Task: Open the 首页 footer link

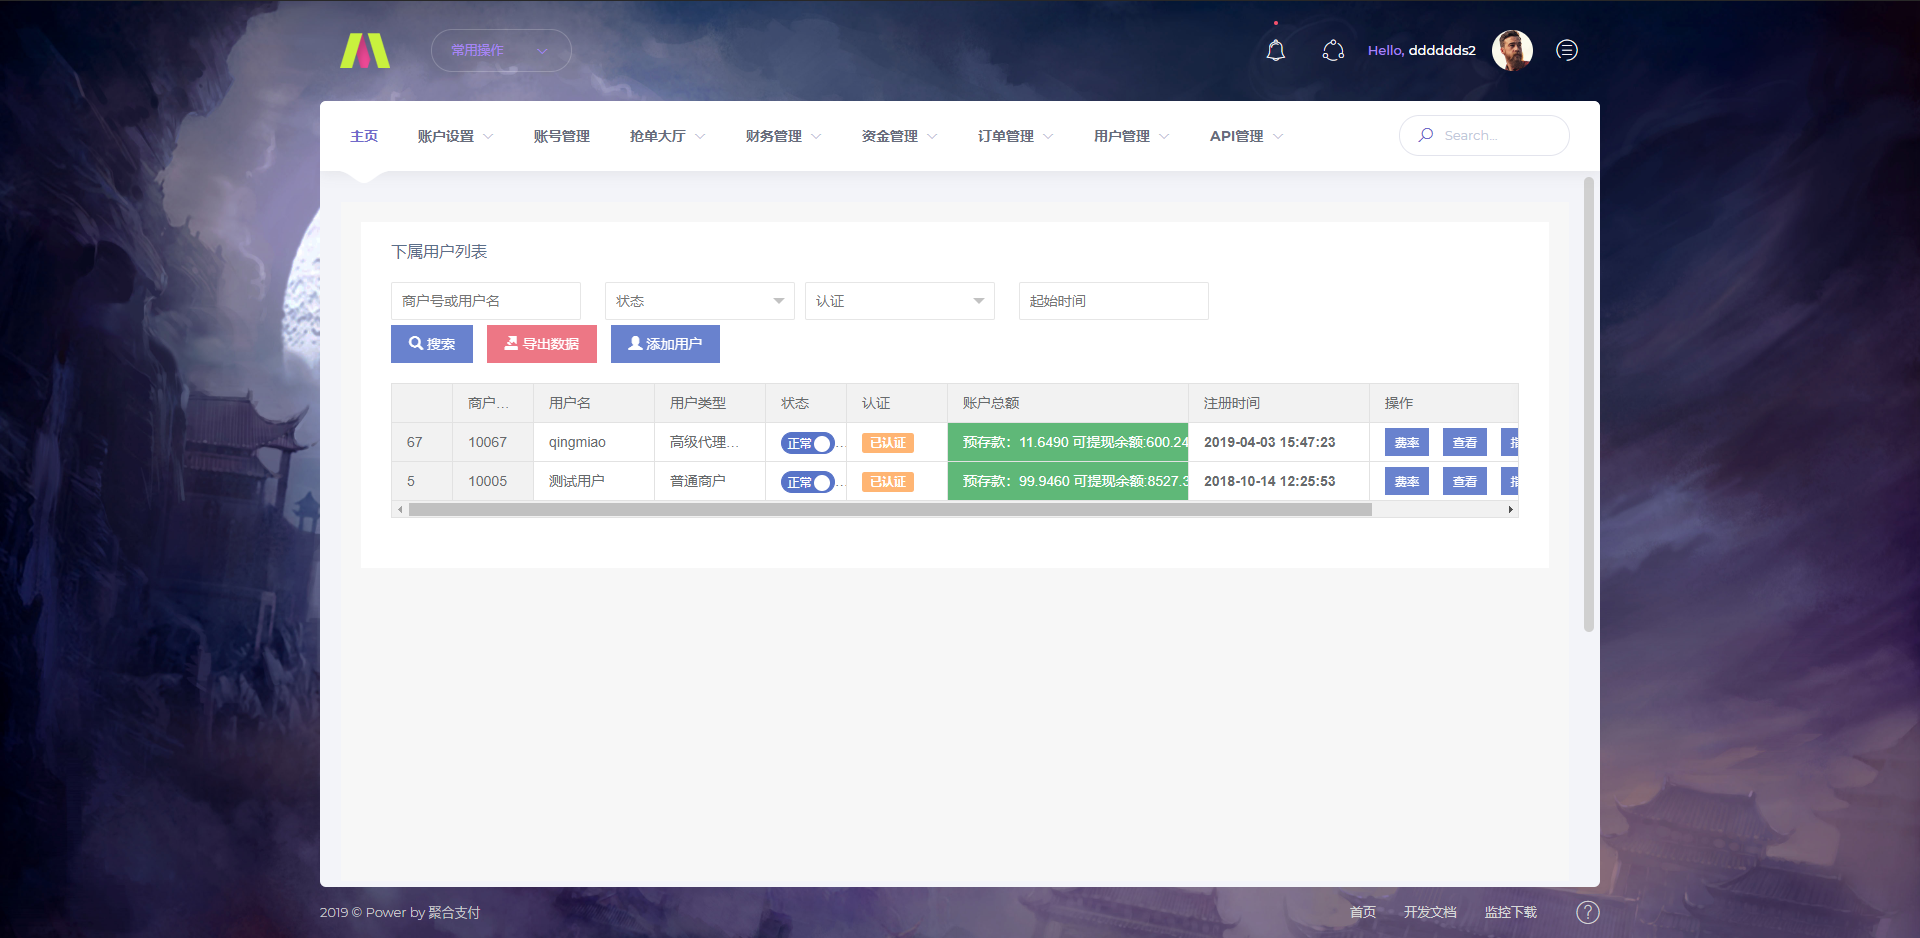Action: [1363, 912]
